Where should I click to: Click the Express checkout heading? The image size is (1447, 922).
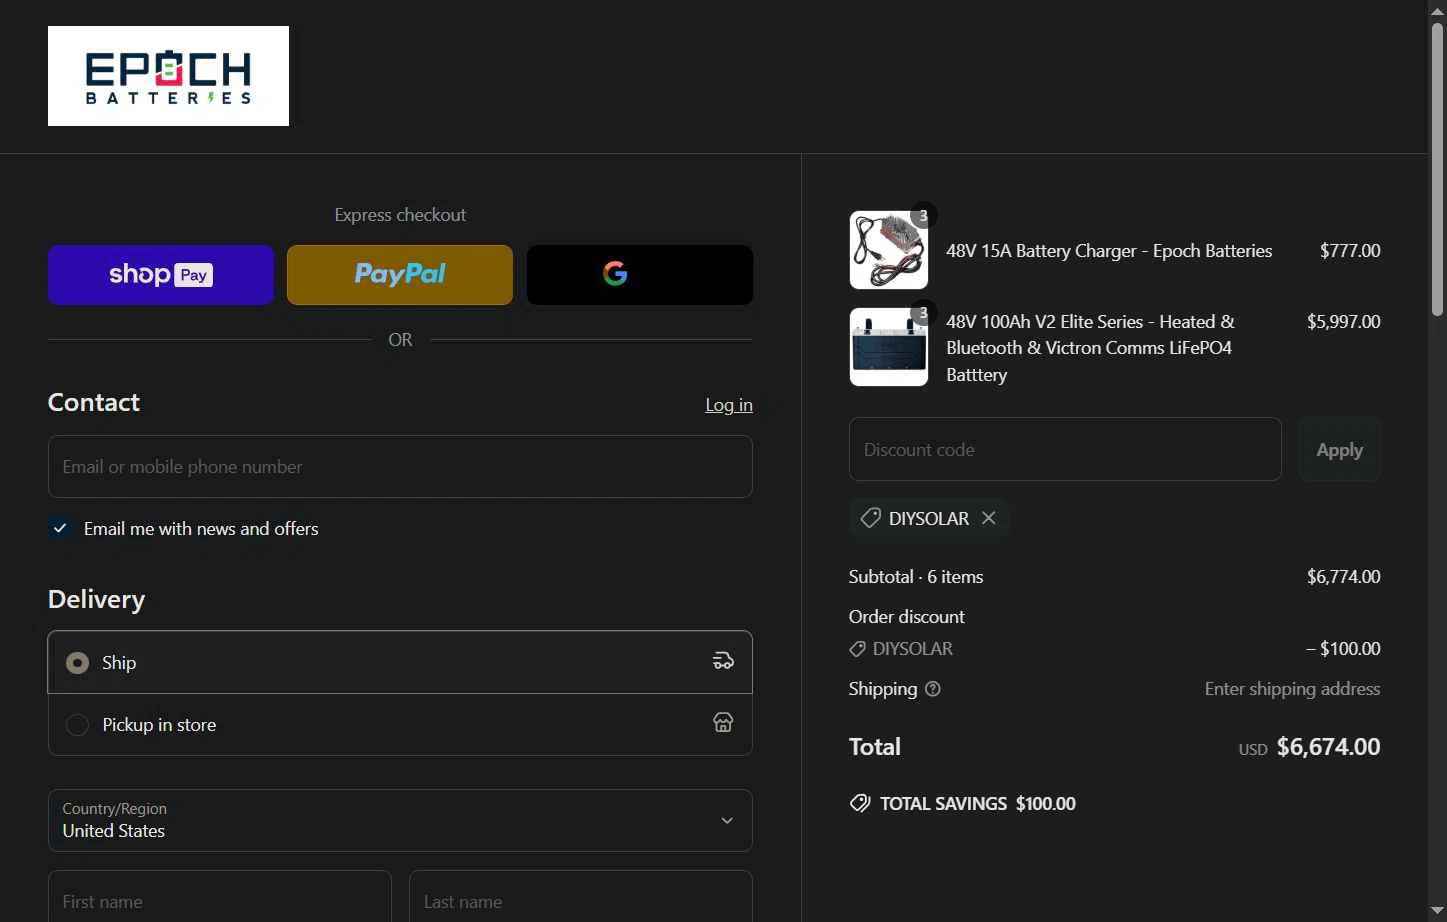400,215
